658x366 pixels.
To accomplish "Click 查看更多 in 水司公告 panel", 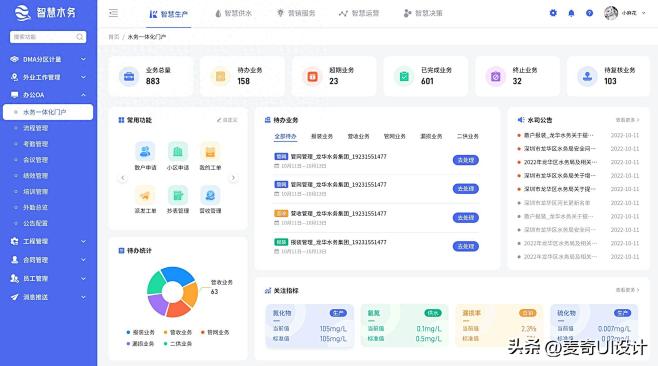I will [627, 120].
